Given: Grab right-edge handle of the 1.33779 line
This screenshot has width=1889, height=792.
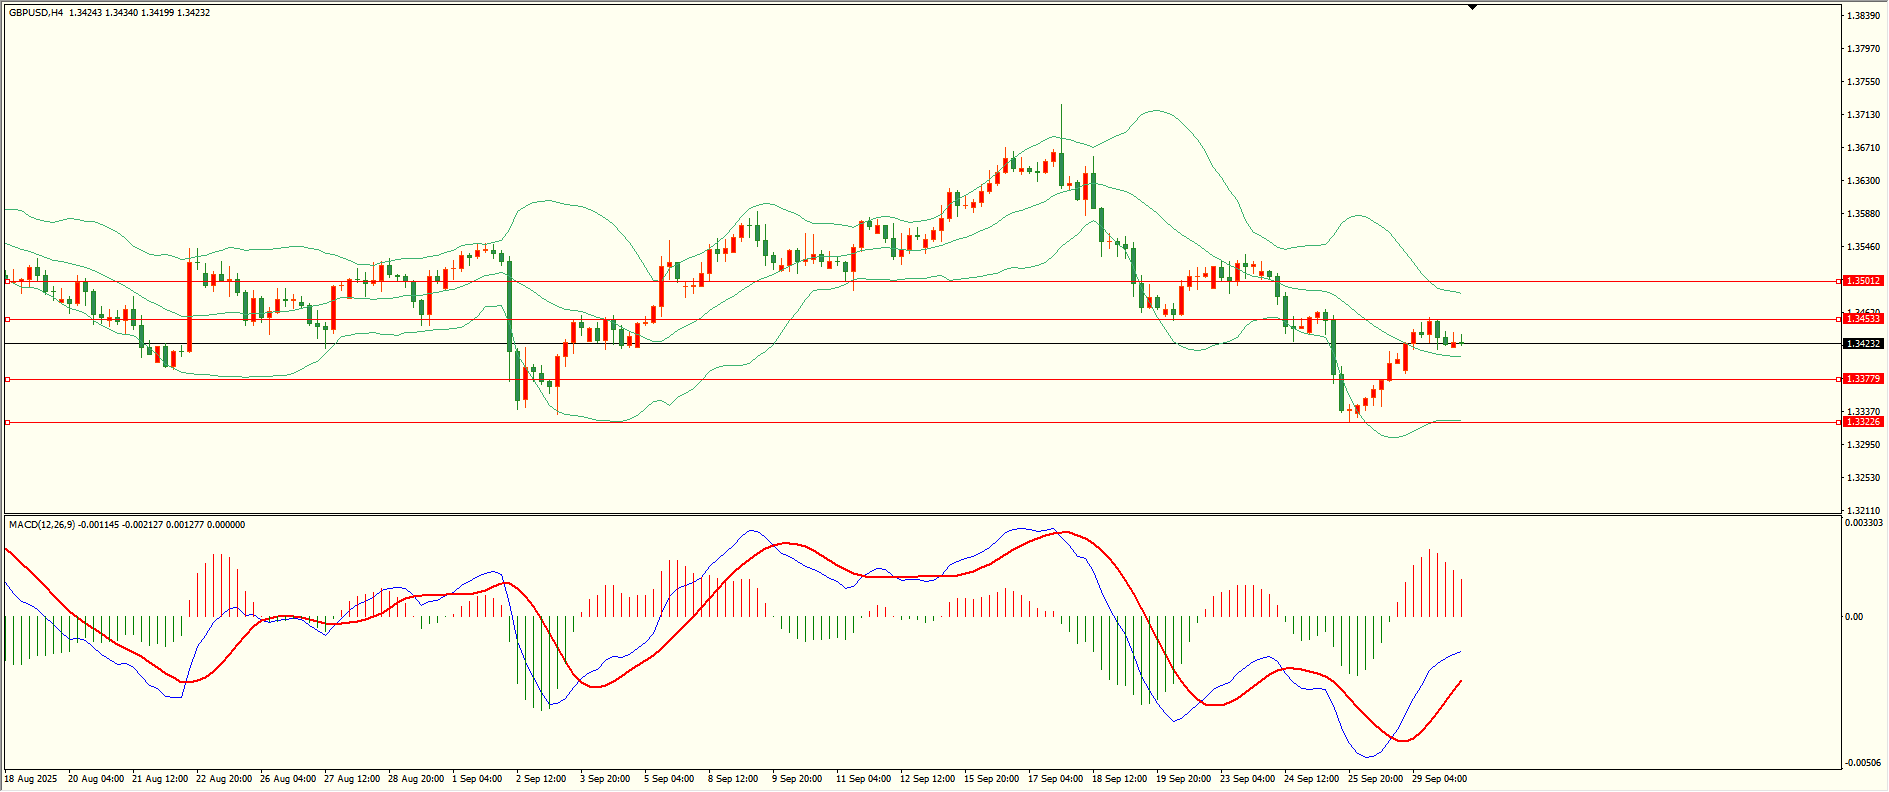Looking at the screenshot, I should [x=1838, y=379].
